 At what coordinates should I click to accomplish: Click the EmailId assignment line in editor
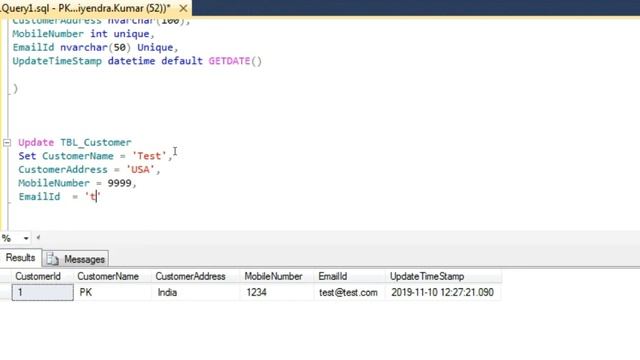60,197
